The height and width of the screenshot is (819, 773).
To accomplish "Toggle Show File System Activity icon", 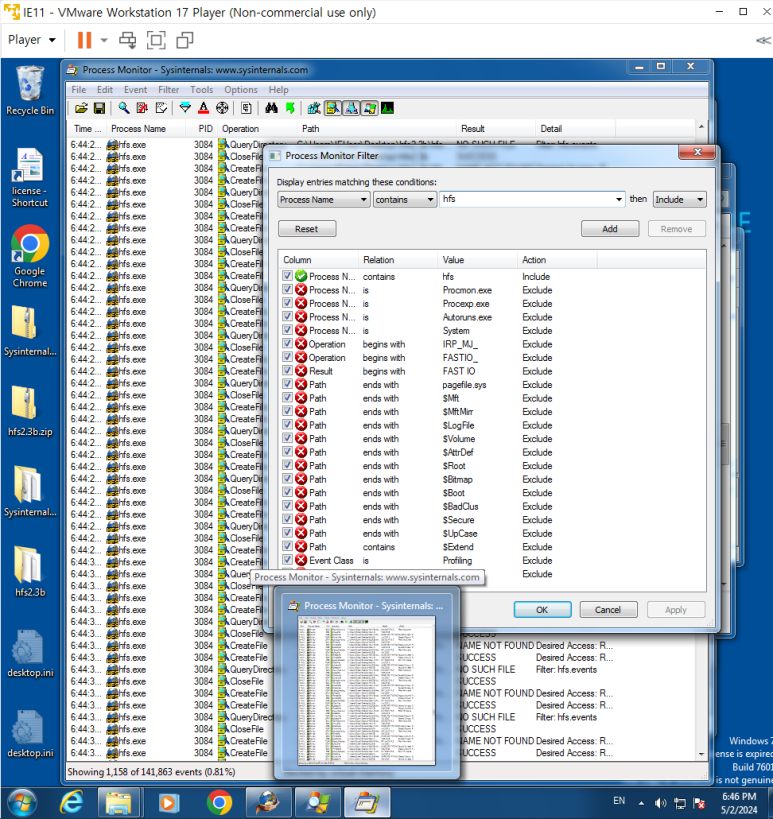I will [x=333, y=108].
